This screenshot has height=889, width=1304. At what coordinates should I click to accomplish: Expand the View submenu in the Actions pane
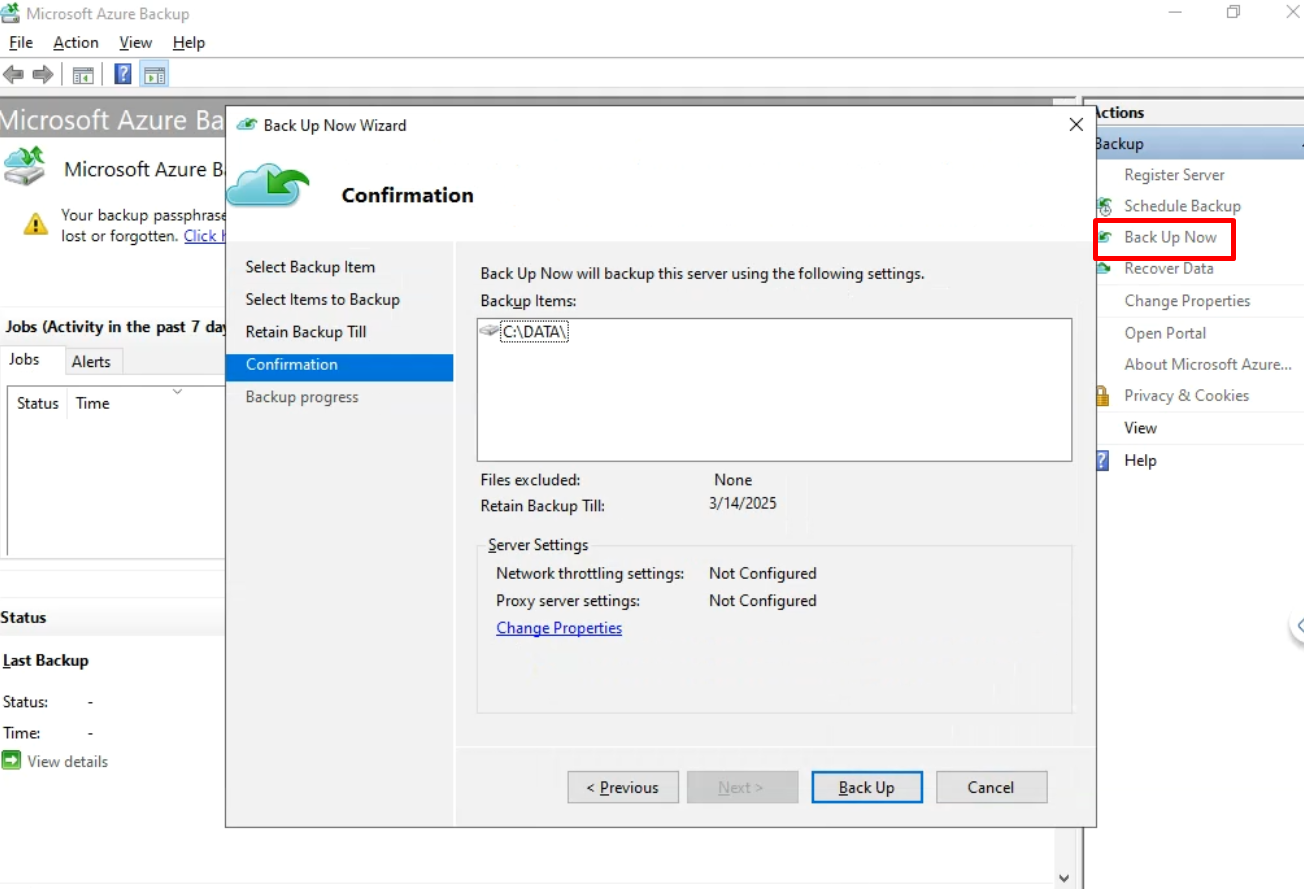(x=1140, y=428)
